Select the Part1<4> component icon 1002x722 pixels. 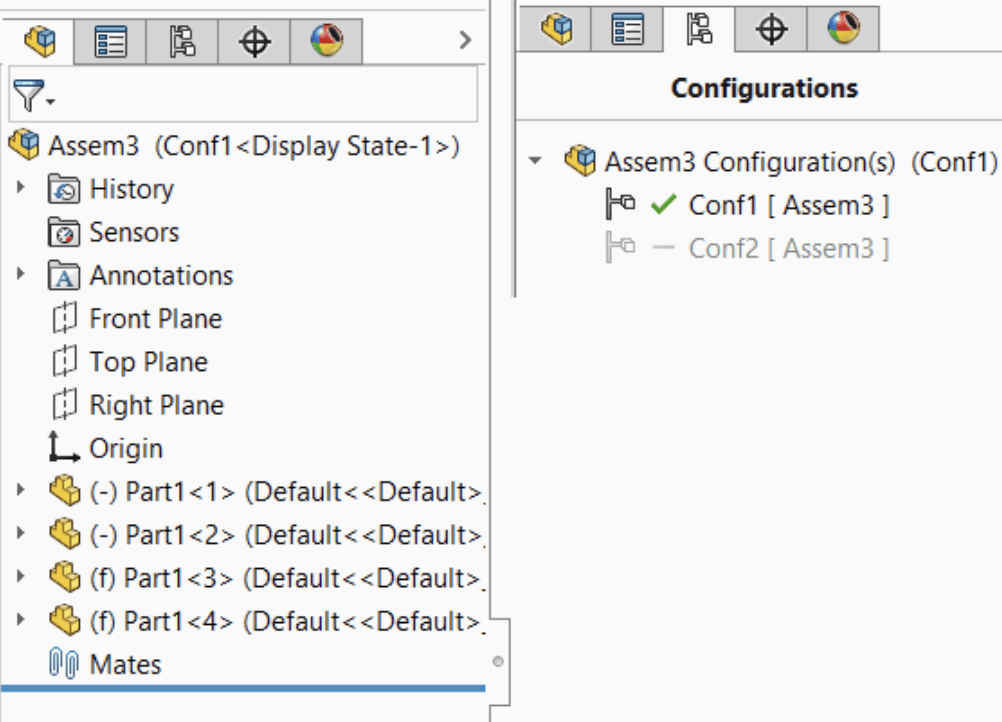pyautogui.click(x=65, y=620)
